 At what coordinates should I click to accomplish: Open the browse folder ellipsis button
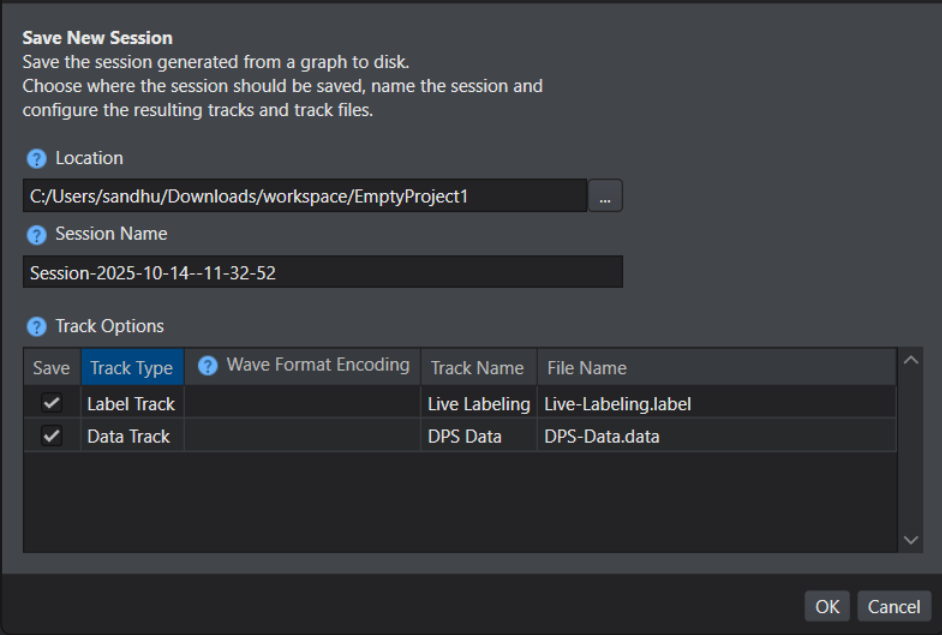coord(605,197)
